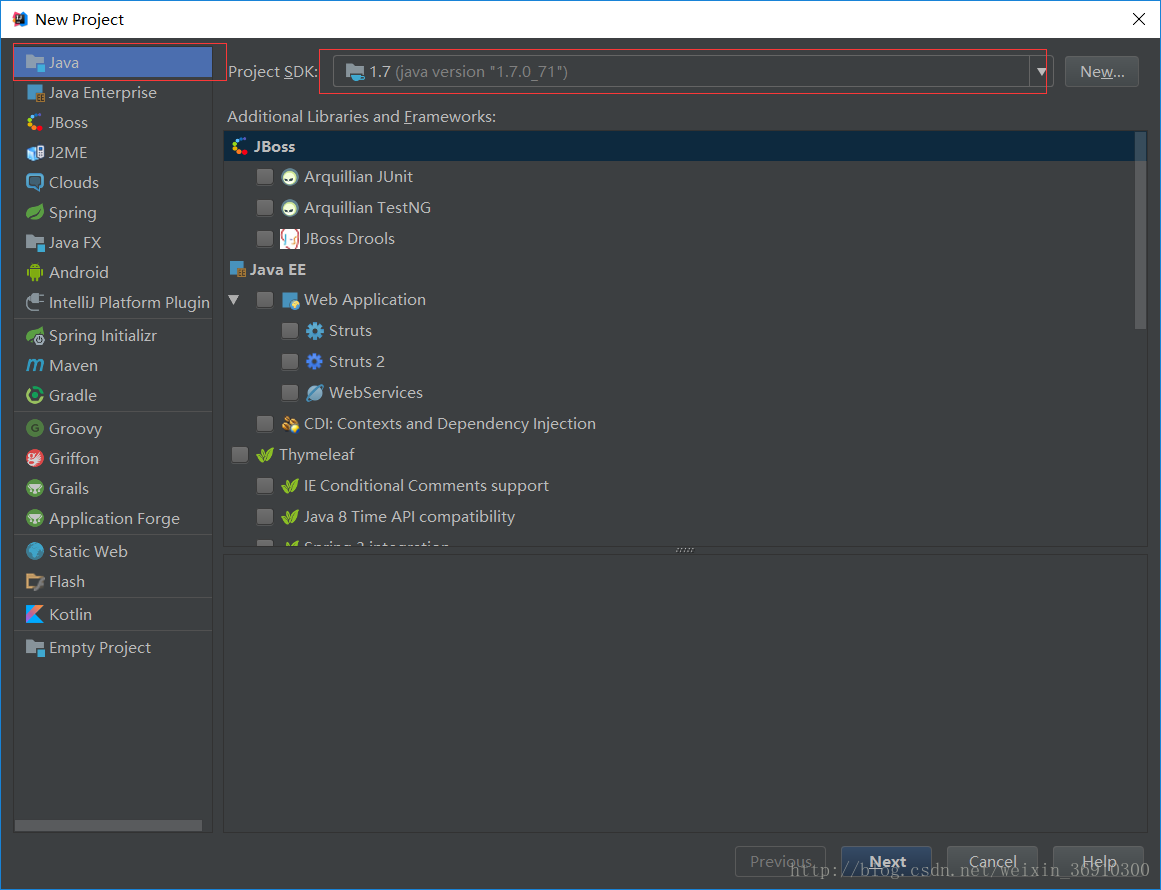Click the Empty Project icon
The image size is (1161, 890).
[x=35, y=647]
